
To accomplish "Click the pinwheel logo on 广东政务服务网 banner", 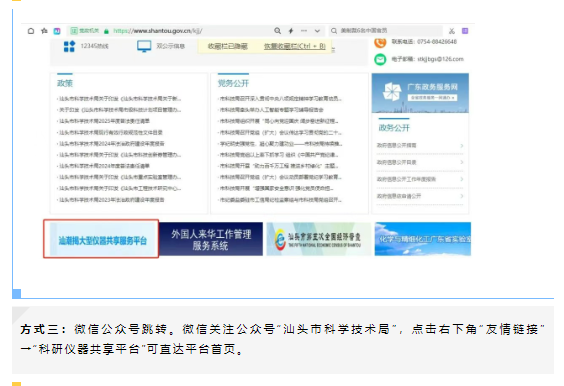I will click(391, 92).
